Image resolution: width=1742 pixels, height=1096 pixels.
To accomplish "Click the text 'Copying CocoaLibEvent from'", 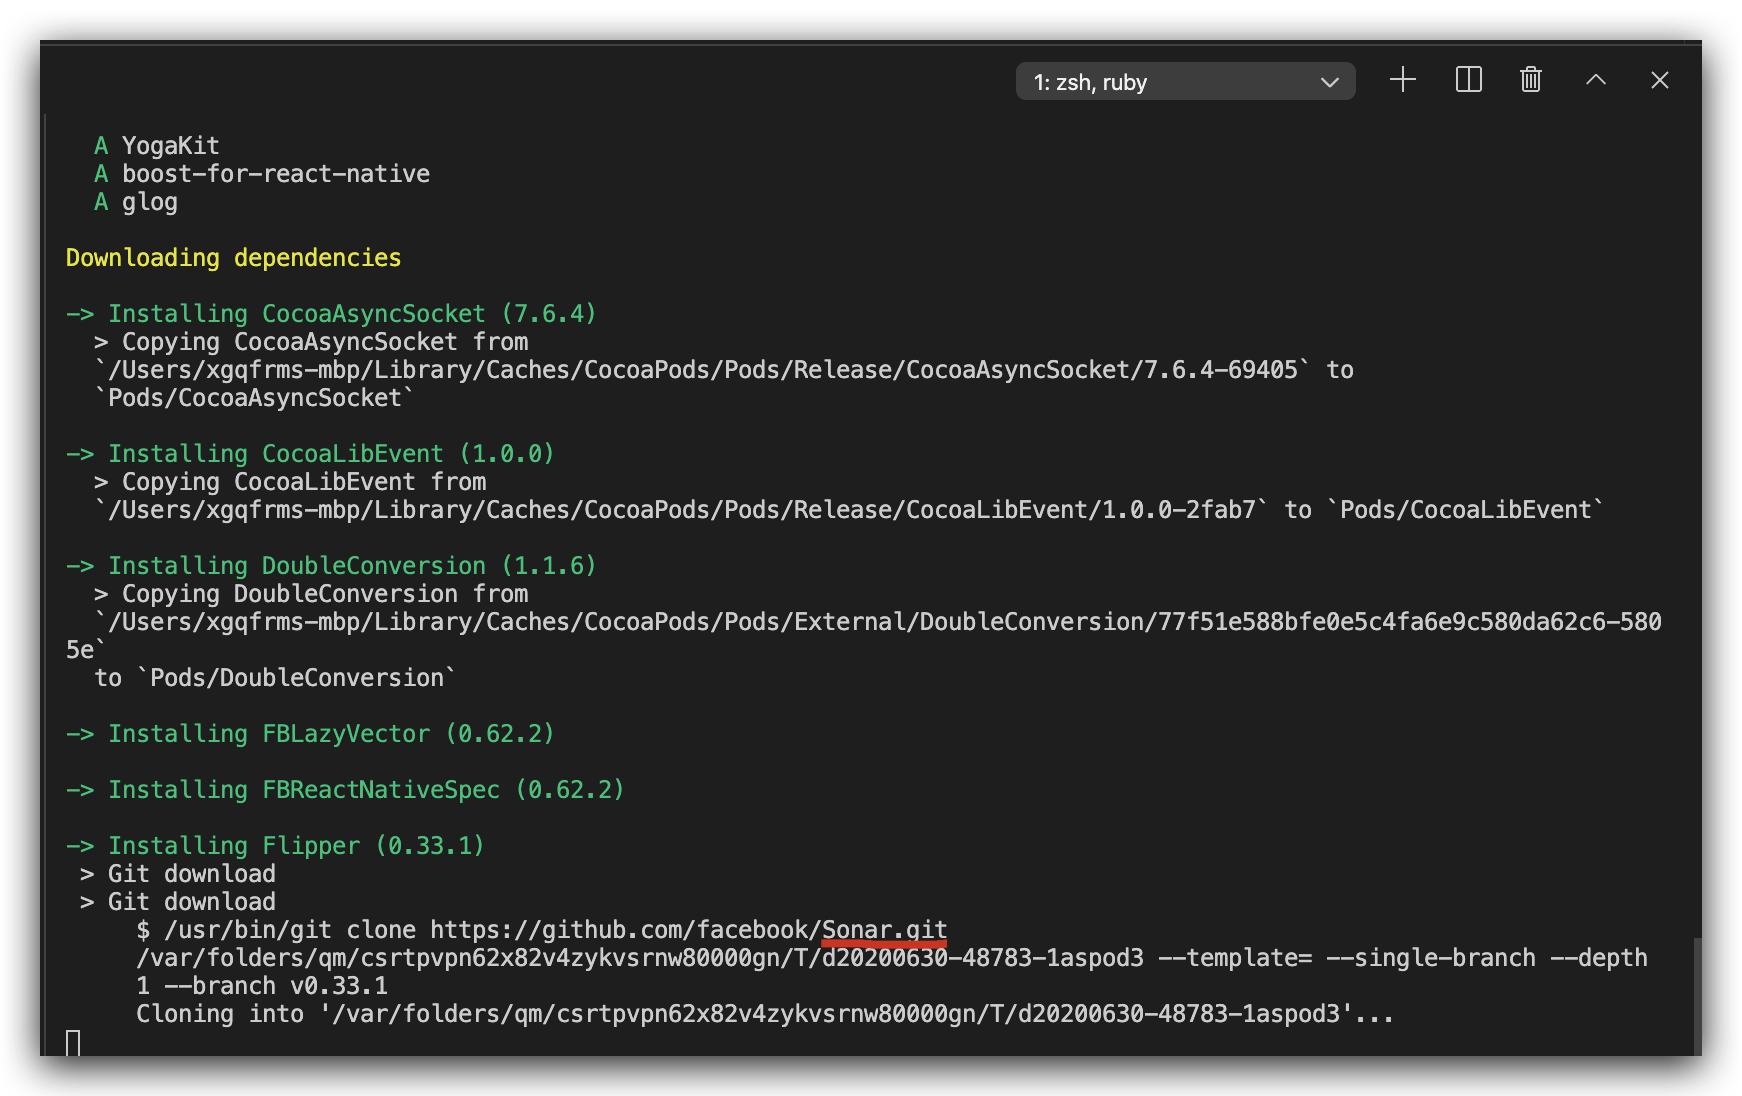I will click(x=304, y=482).
